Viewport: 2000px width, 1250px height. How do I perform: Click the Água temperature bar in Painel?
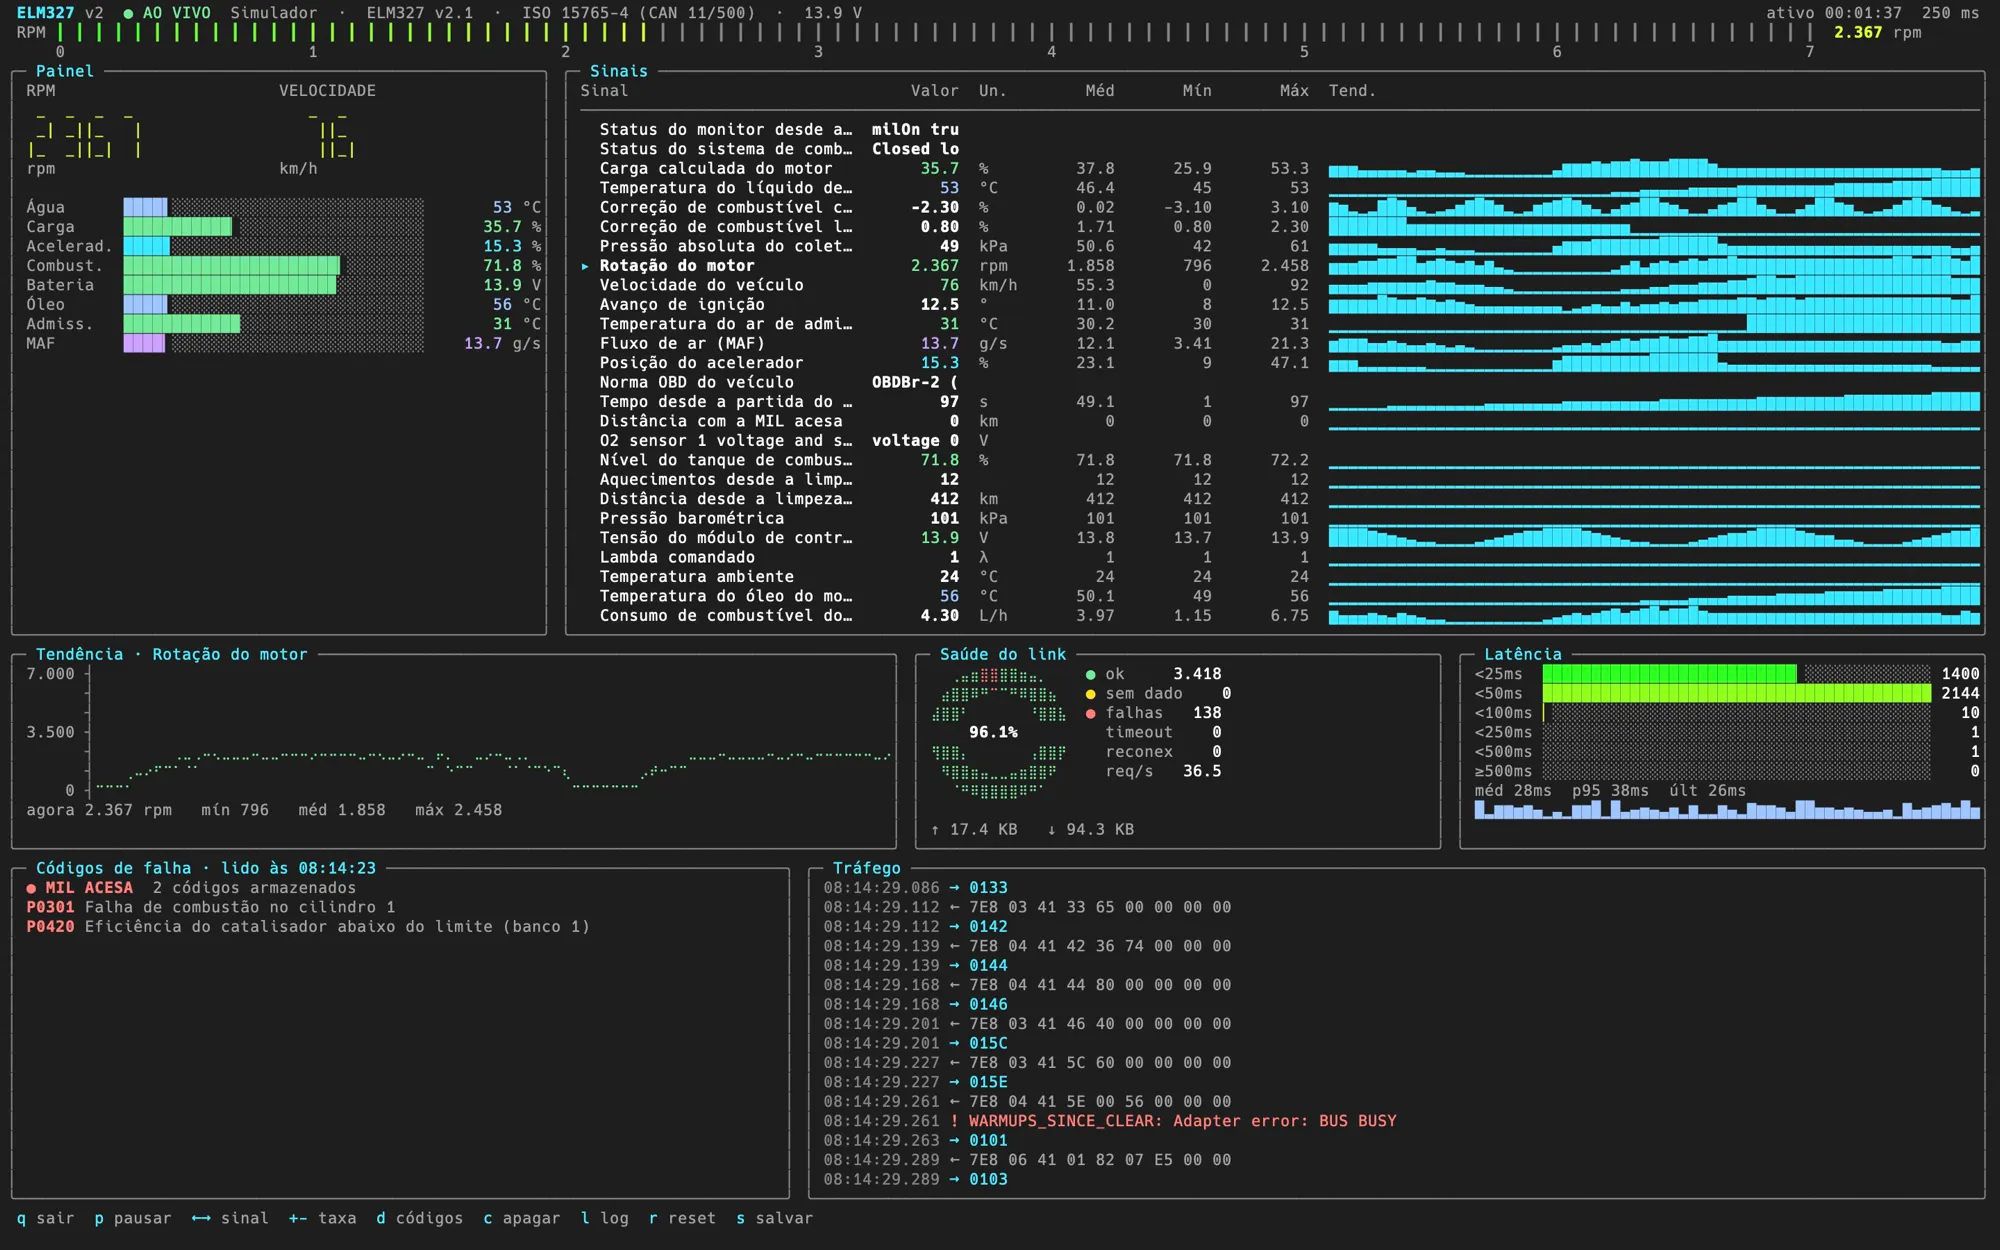273,208
